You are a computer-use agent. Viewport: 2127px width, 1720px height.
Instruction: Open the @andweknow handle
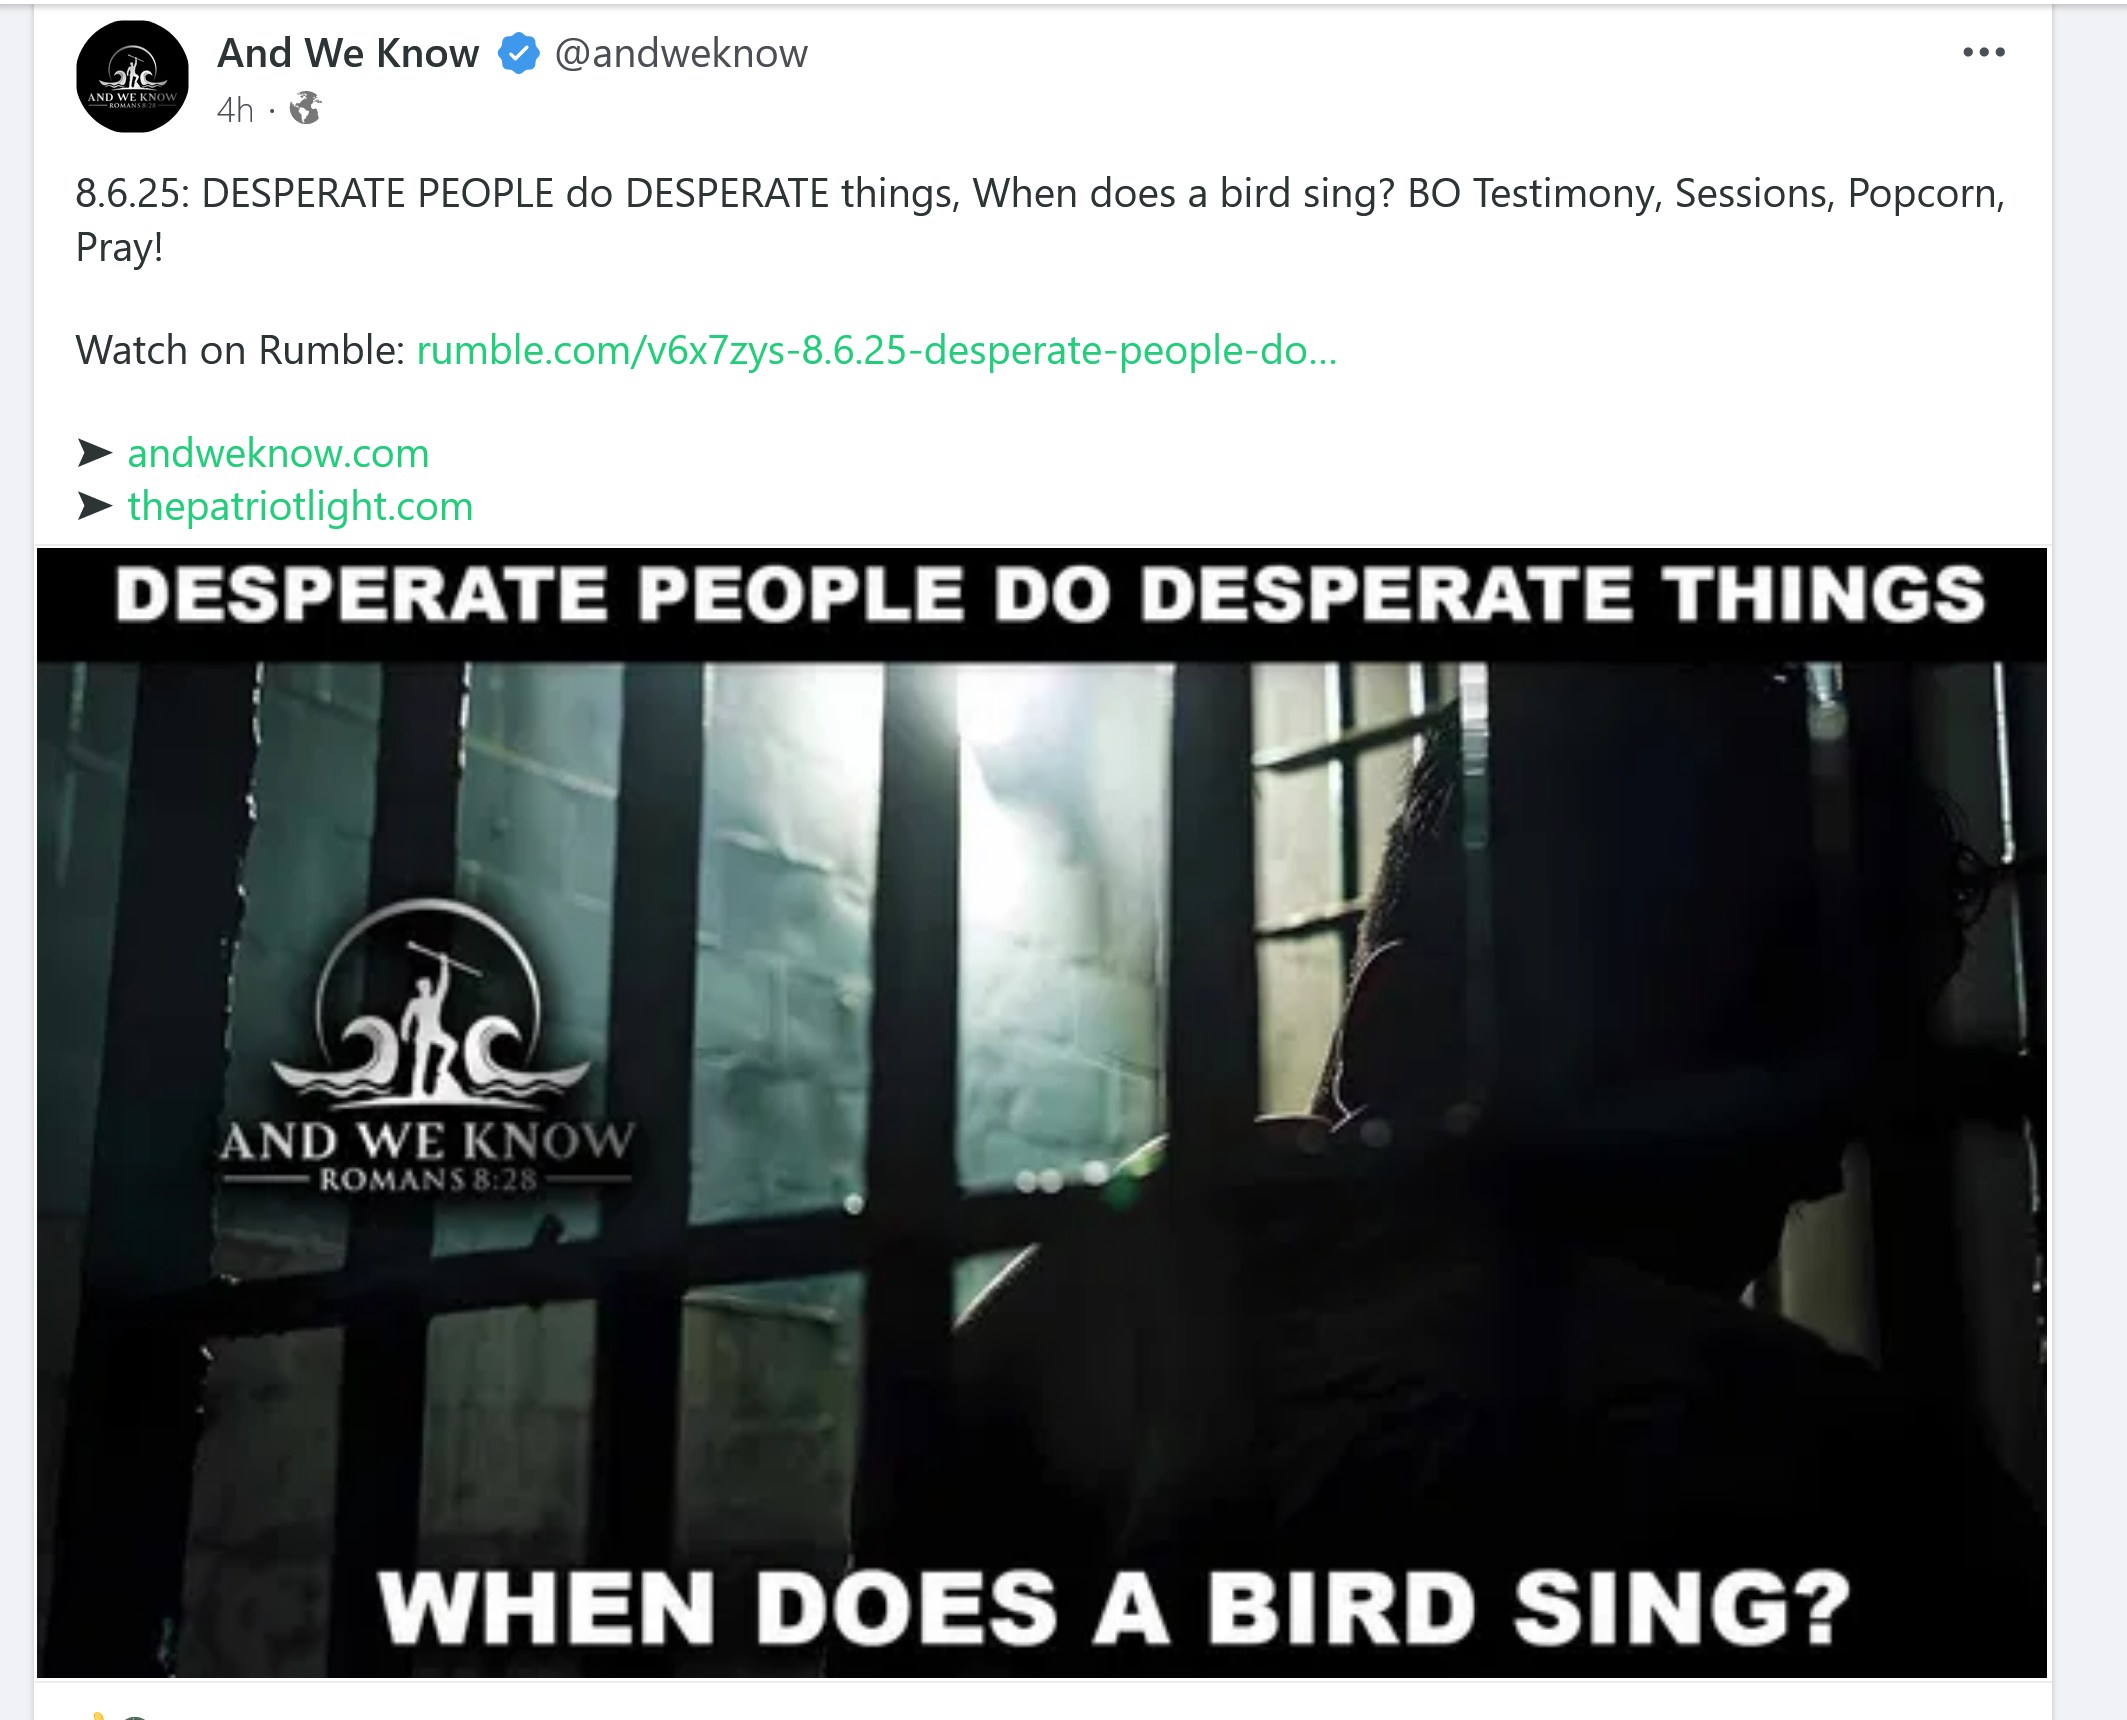[x=681, y=53]
